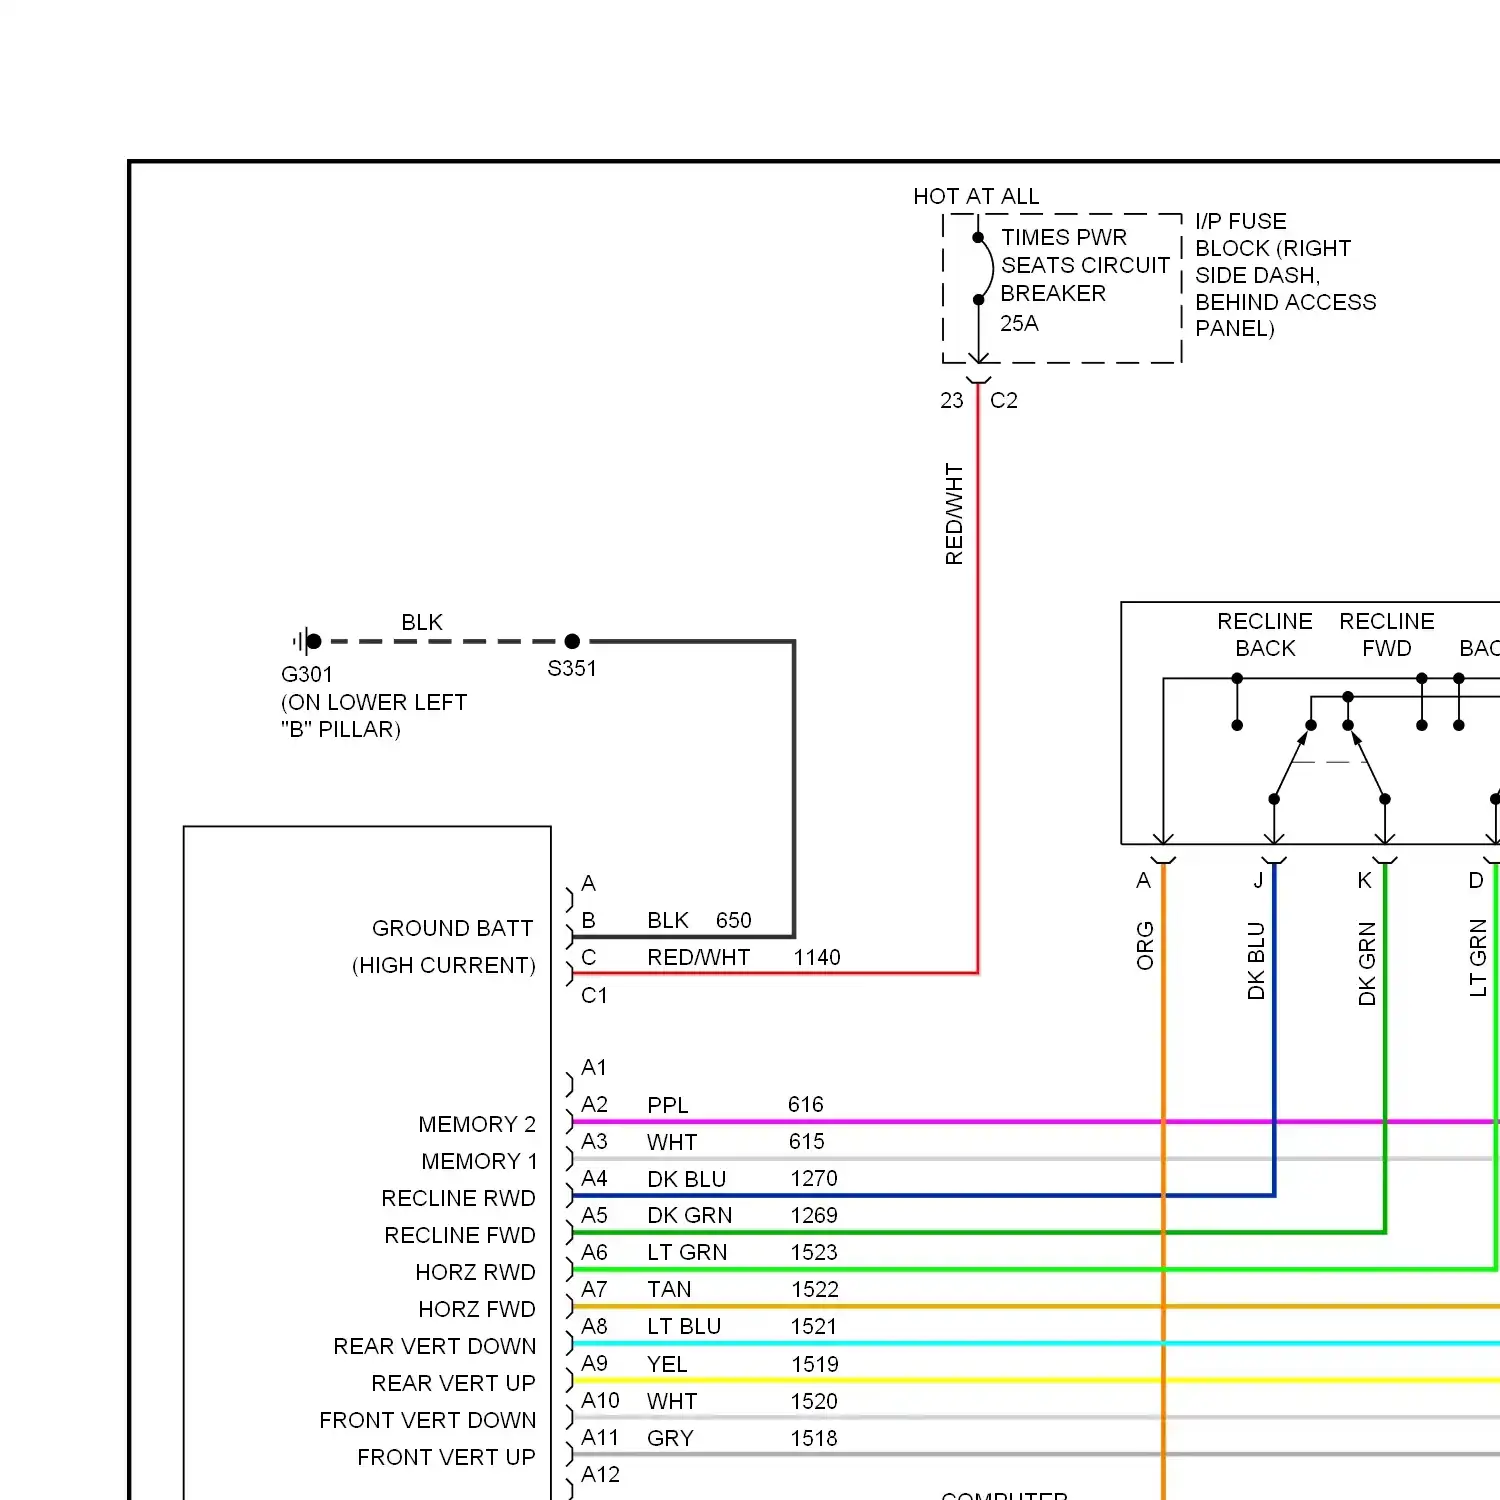Select switch connector pin "D"
This screenshot has width=1500, height=1500.
[1476, 880]
